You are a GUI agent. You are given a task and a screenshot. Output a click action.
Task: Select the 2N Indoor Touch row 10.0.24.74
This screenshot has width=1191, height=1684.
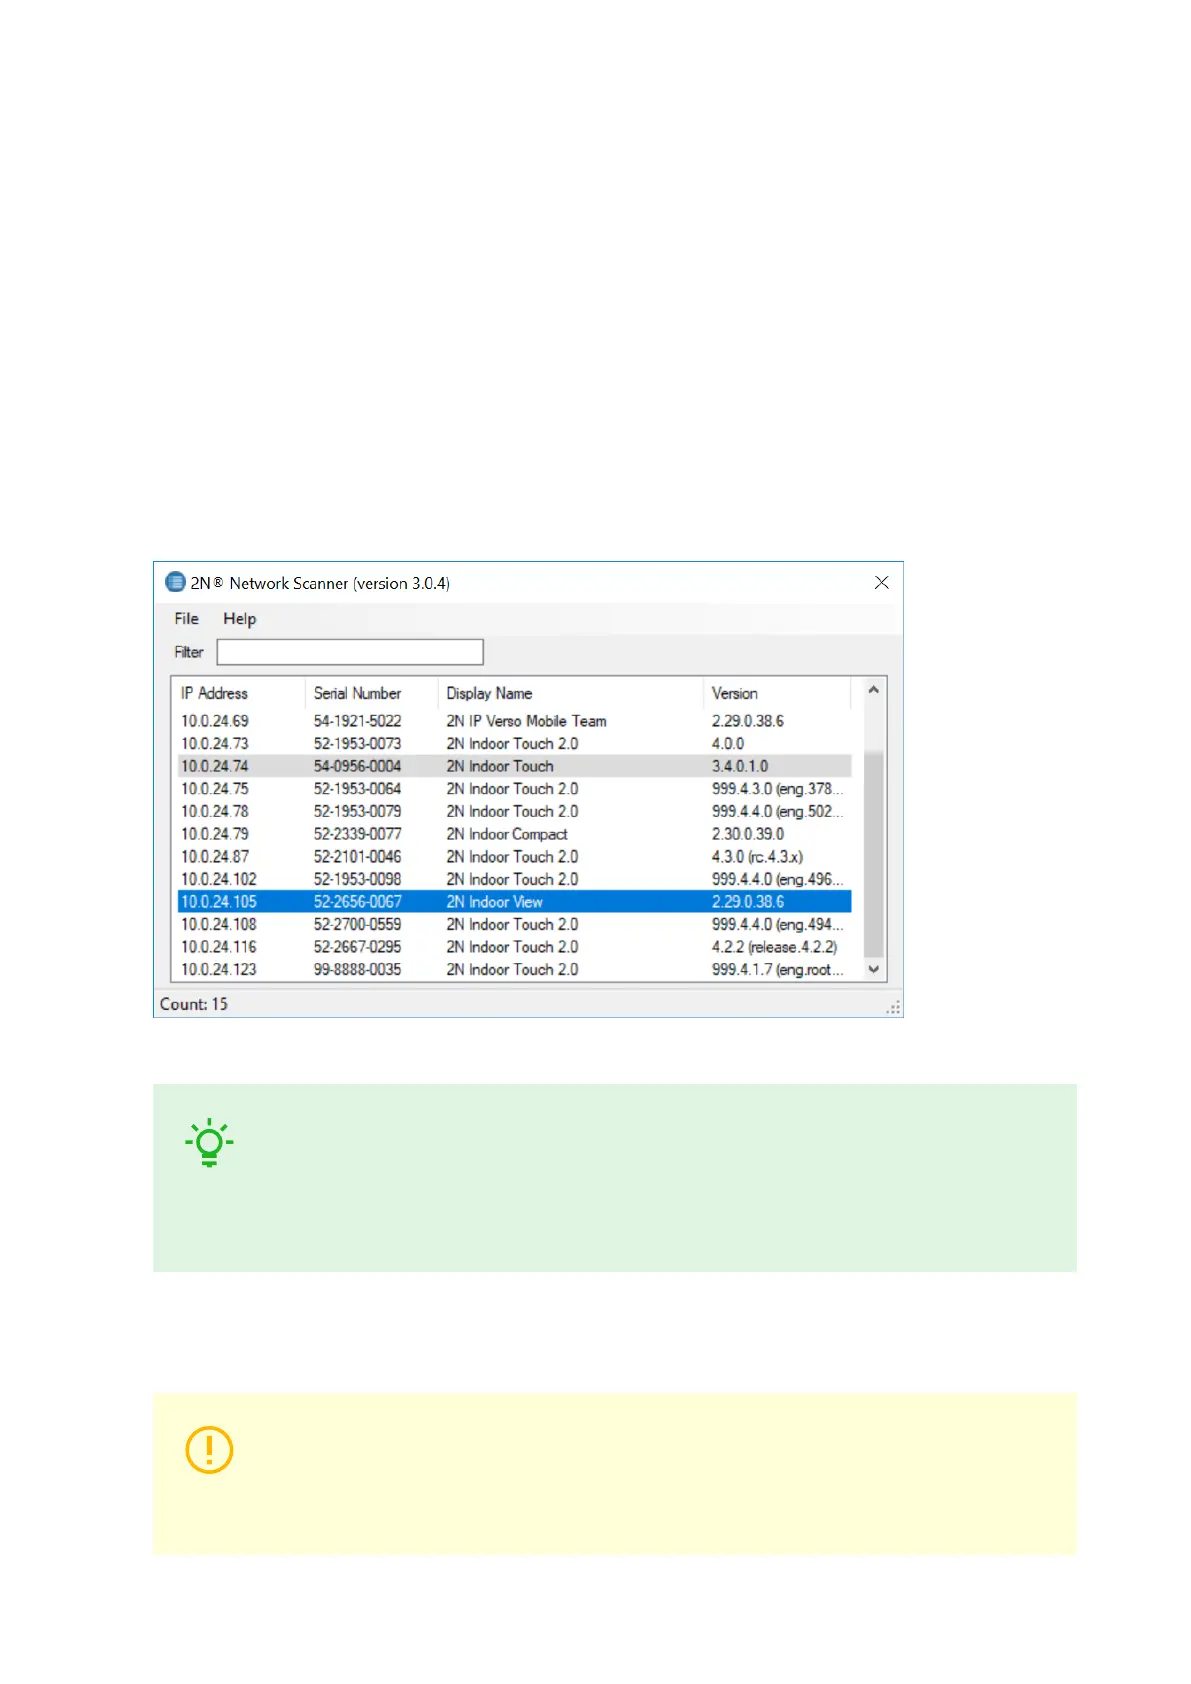click(500, 766)
